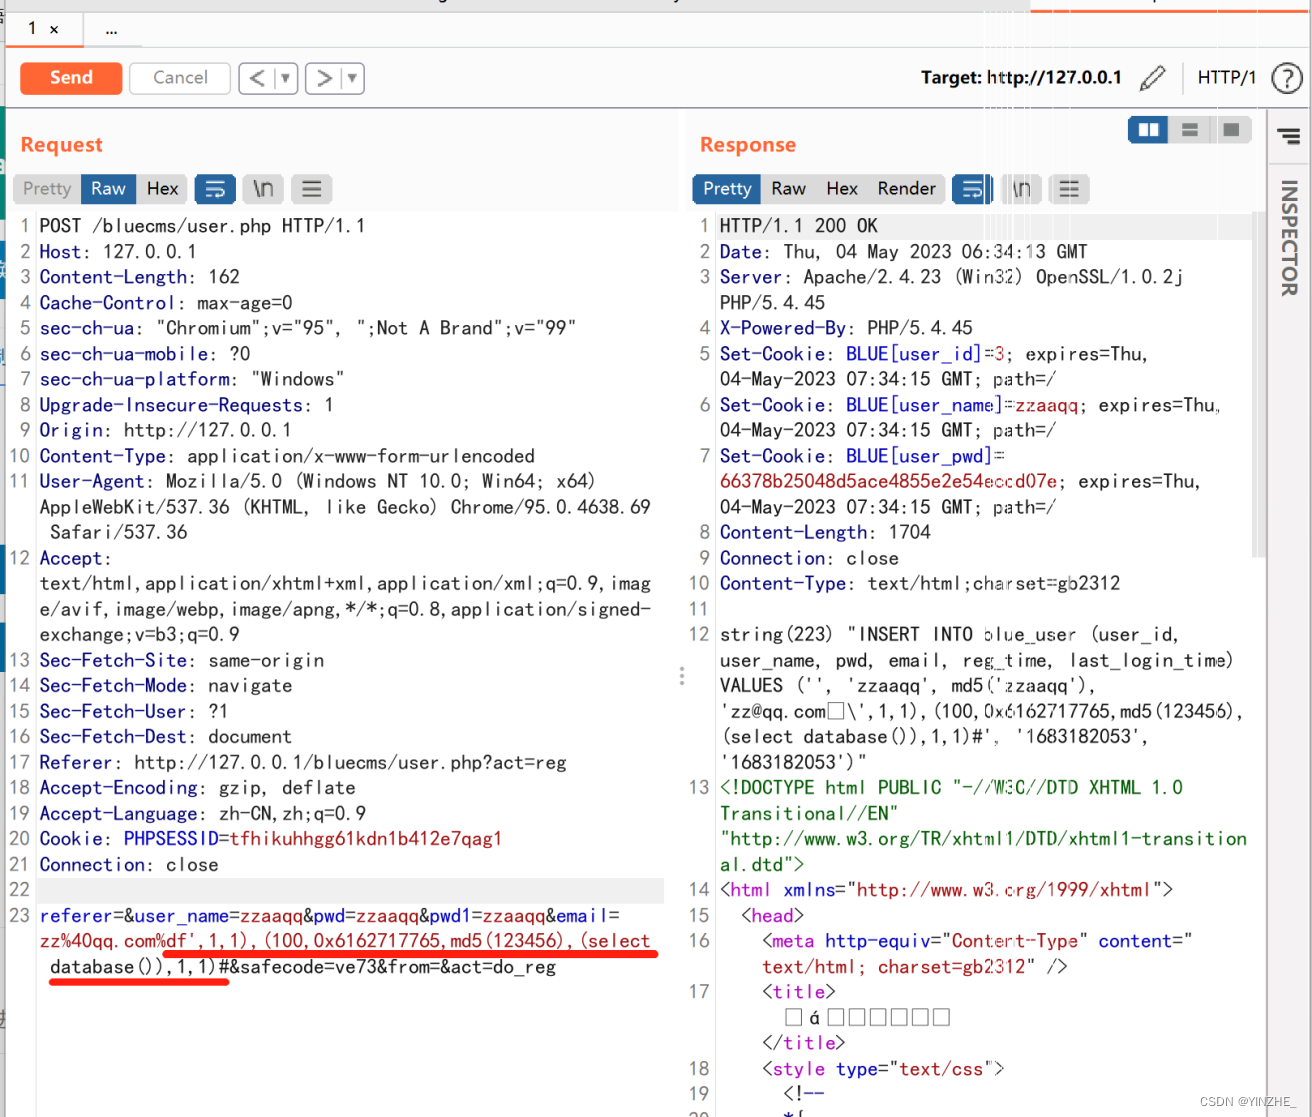Click the Host: 127.0.0.1 header
Viewport: 1312px width, 1117px height.
click(x=118, y=252)
